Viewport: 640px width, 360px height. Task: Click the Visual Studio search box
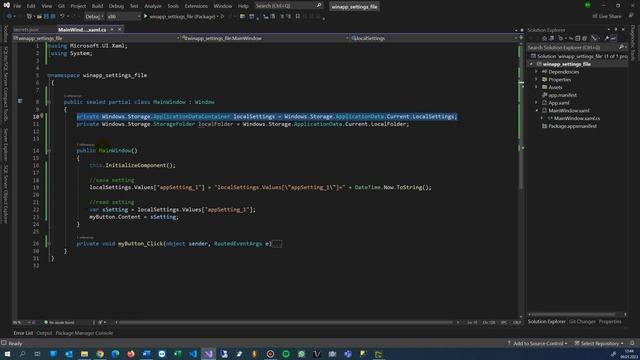coord(289,6)
